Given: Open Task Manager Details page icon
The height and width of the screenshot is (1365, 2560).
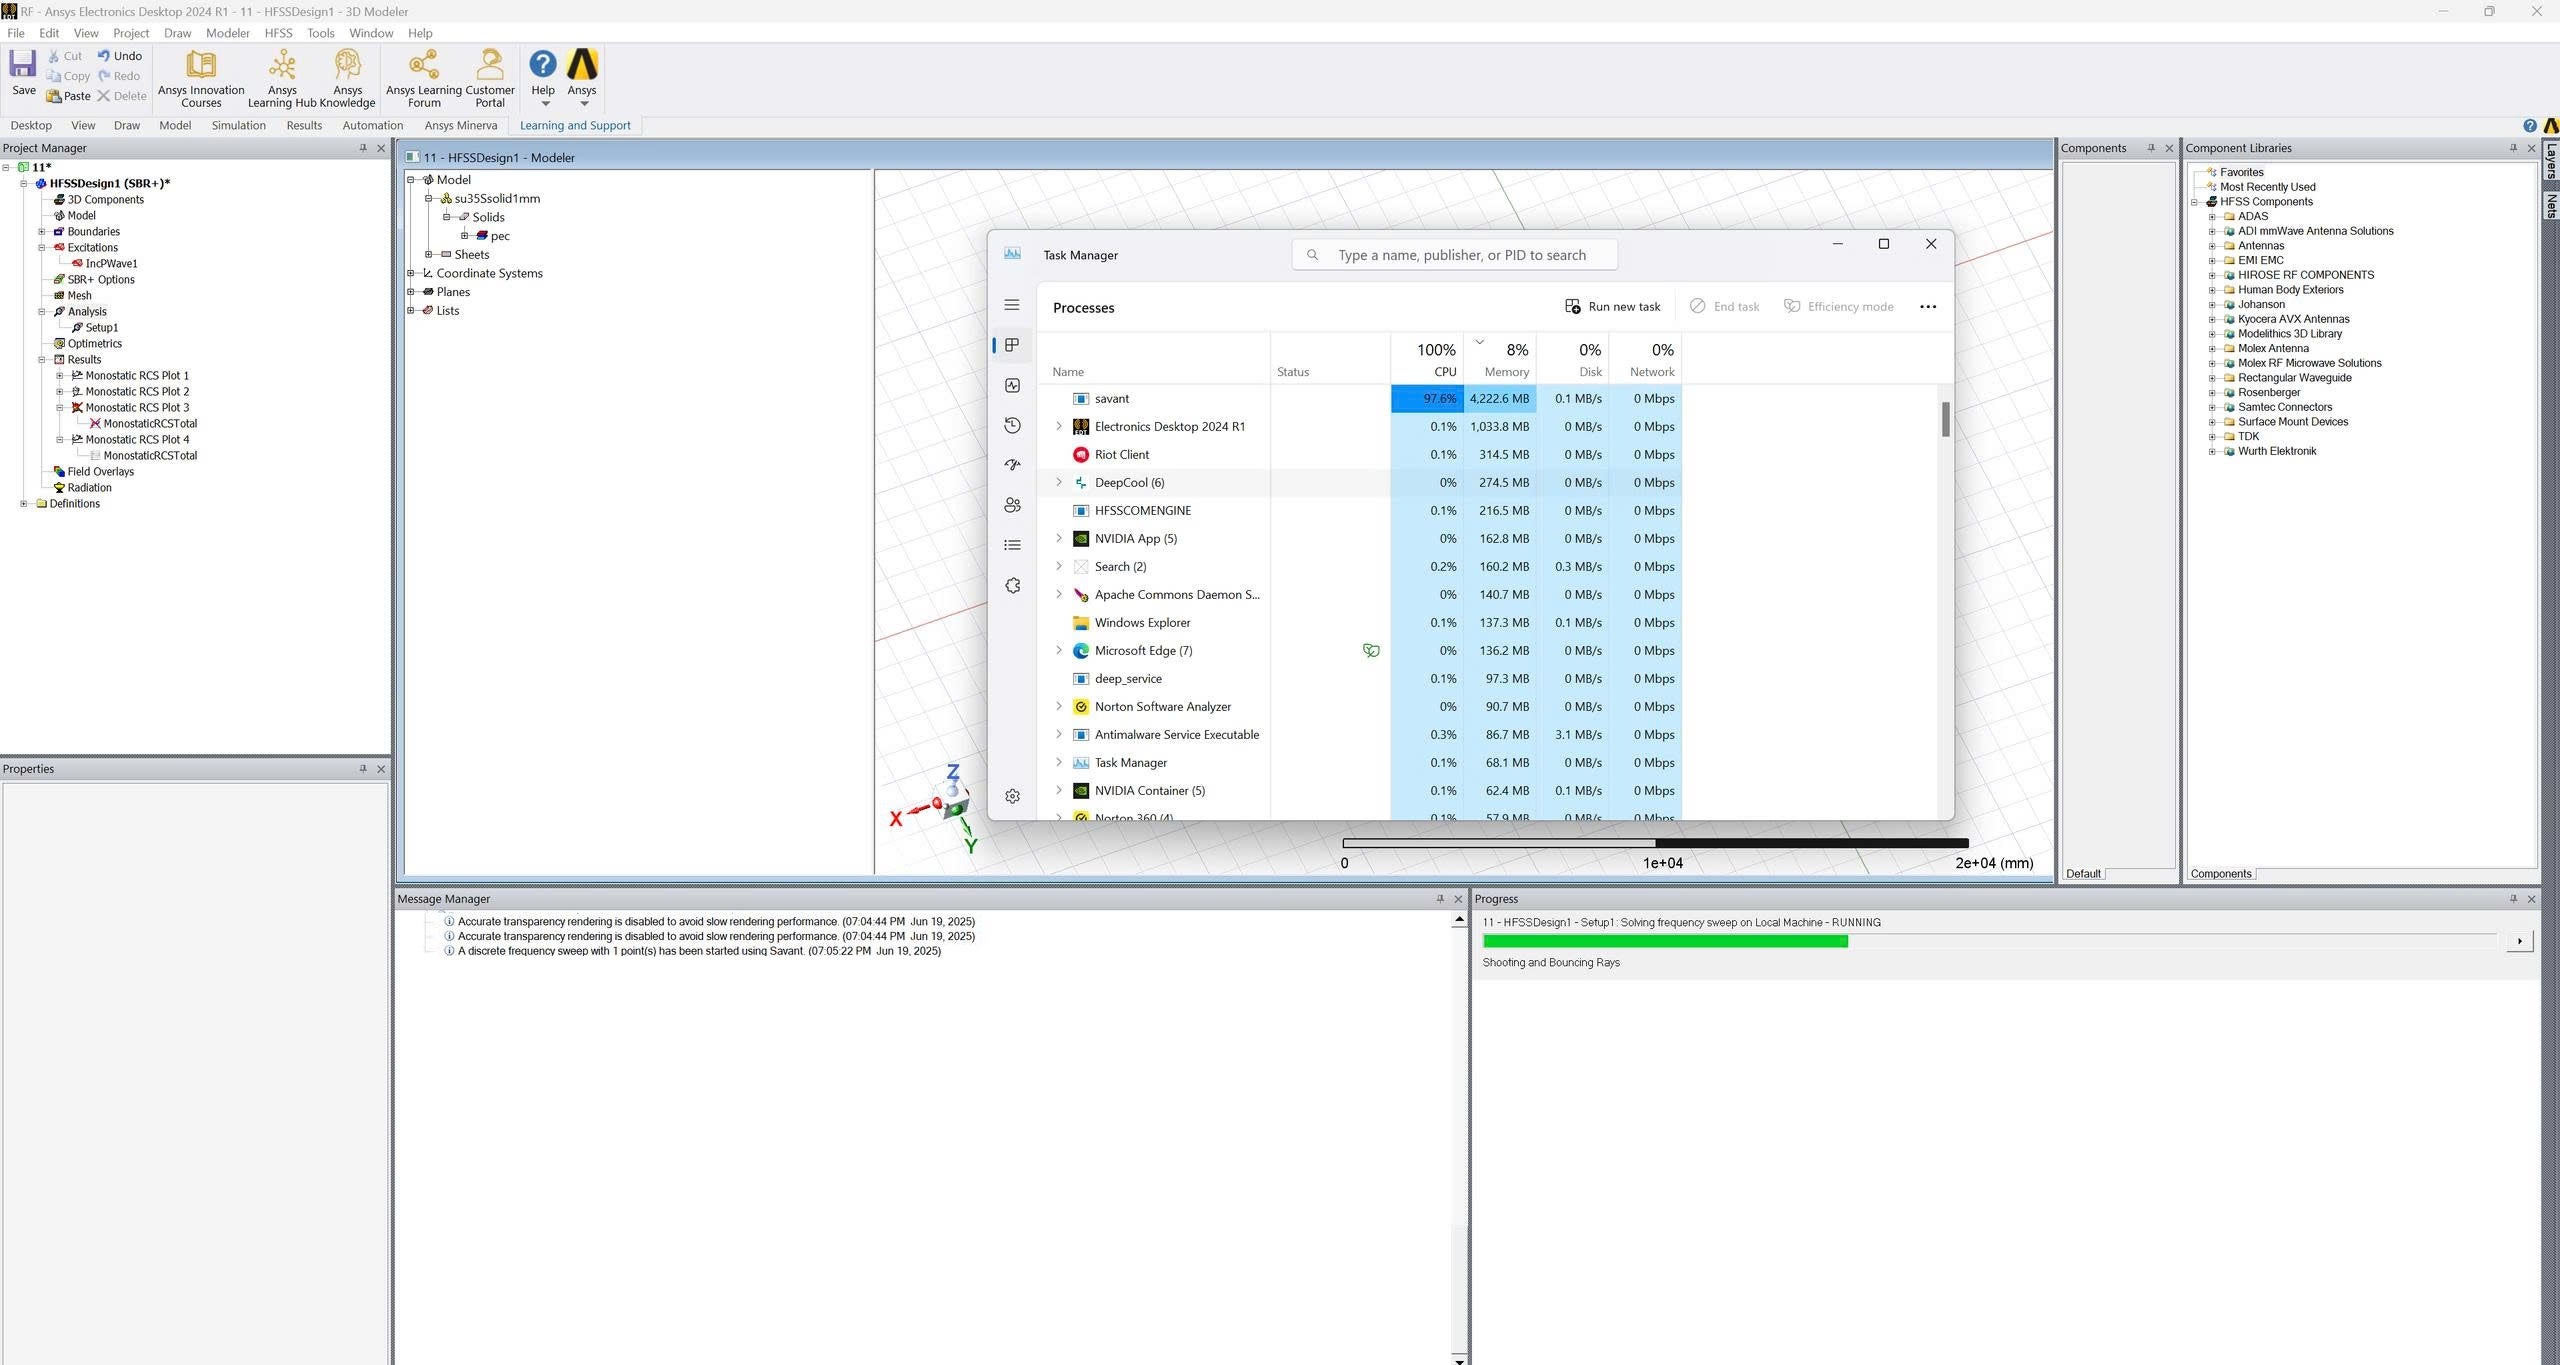Looking at the screenshot, I should [1012, 545].
